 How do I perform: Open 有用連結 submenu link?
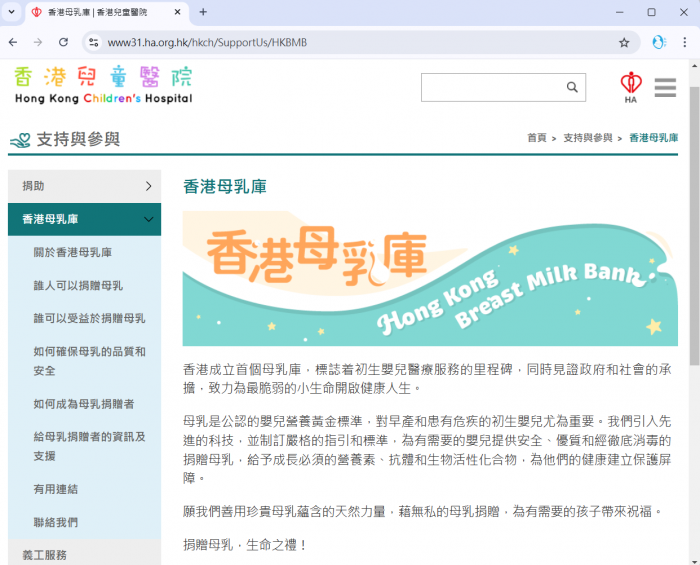point(56,489)
